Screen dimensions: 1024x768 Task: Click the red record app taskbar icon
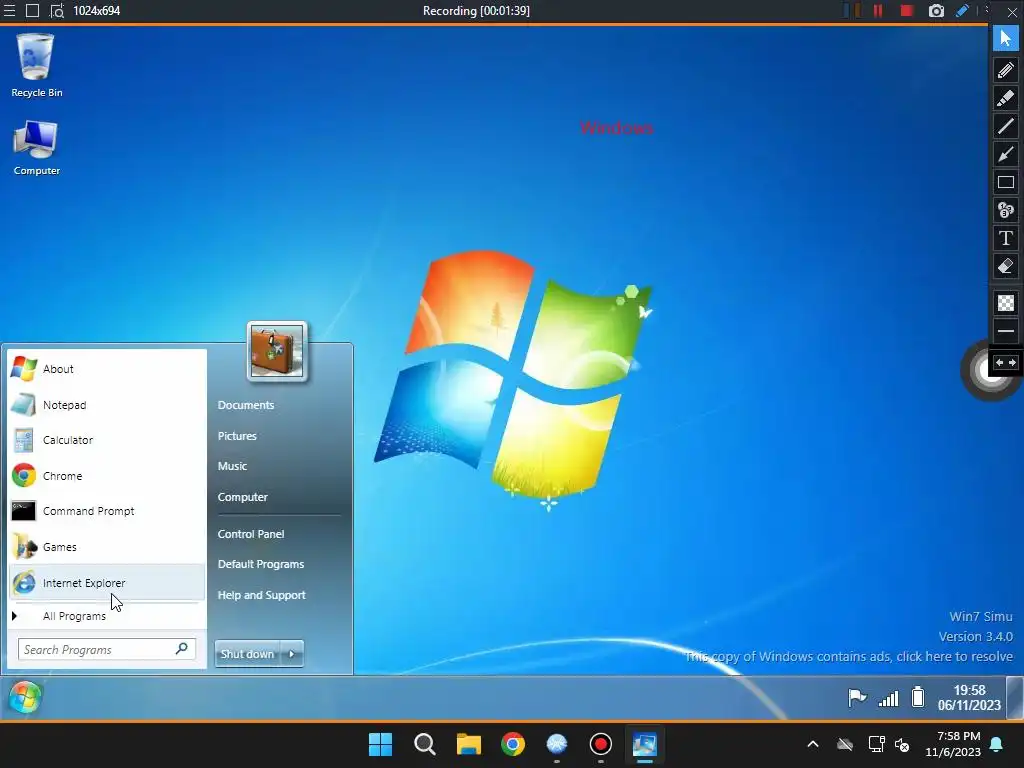[x=601, y=744]
